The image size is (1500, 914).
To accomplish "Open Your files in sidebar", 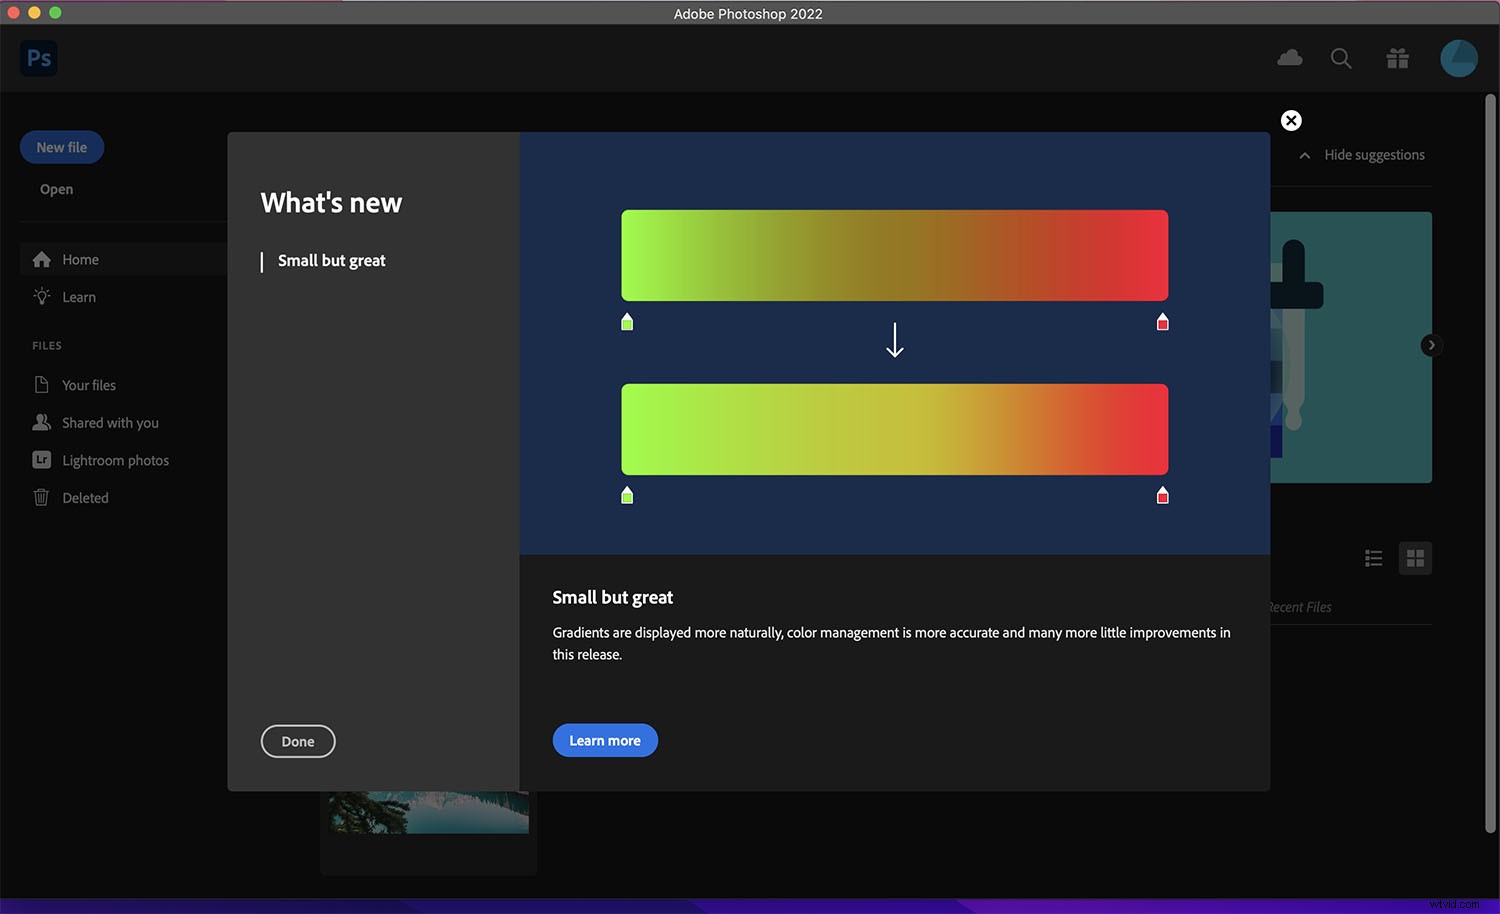I will [x=88, y=385].
